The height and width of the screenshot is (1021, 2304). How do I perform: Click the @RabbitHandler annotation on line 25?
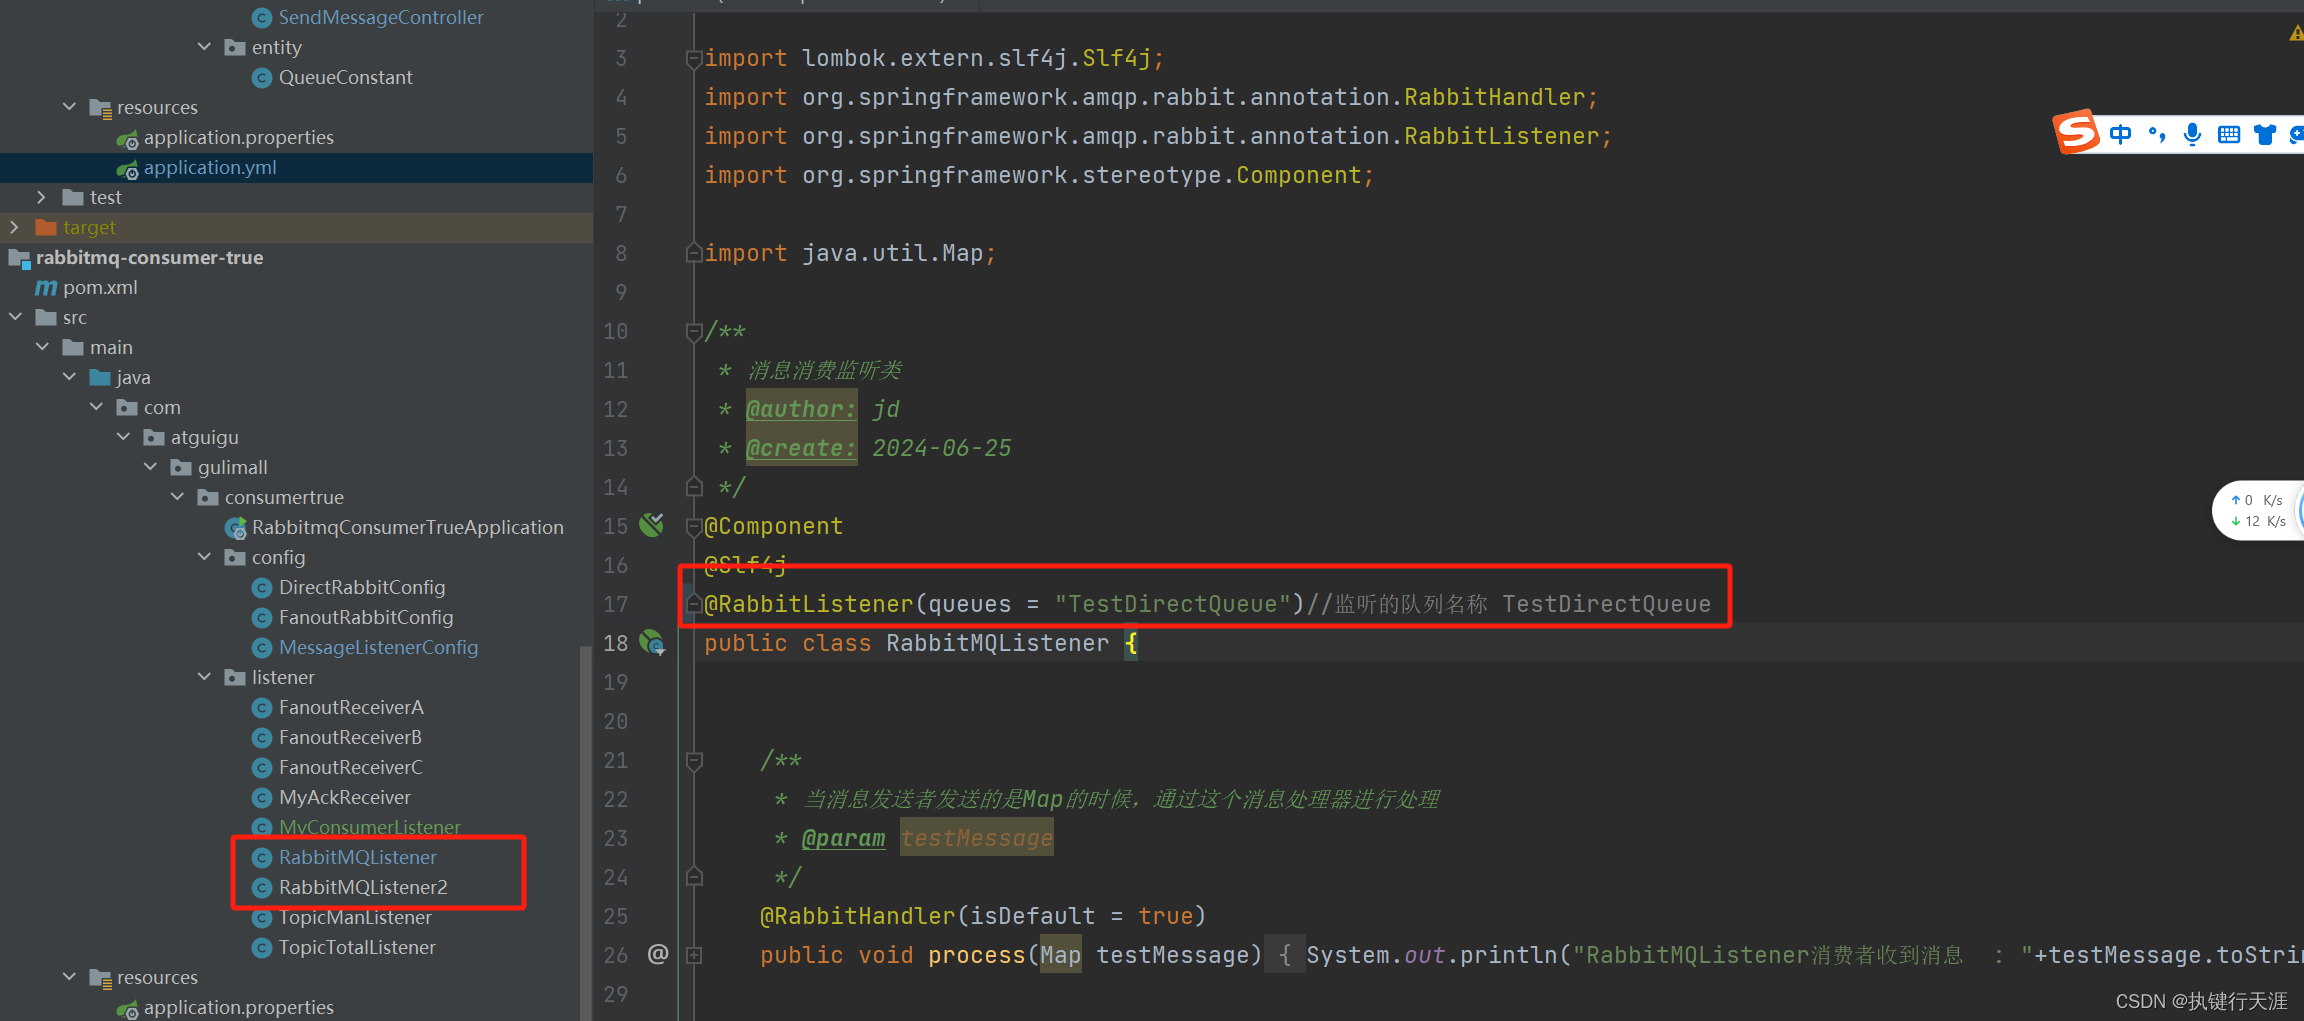(858, 916)
